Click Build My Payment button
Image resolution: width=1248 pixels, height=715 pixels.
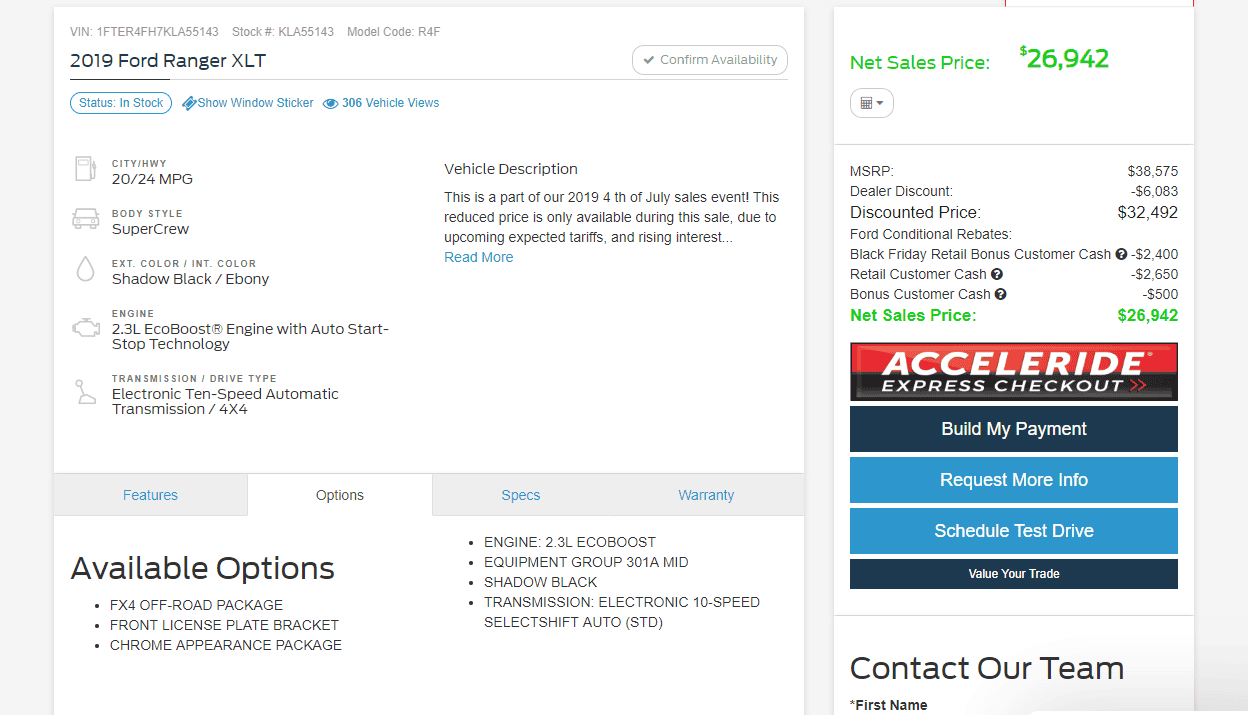tap(1014, 429)
